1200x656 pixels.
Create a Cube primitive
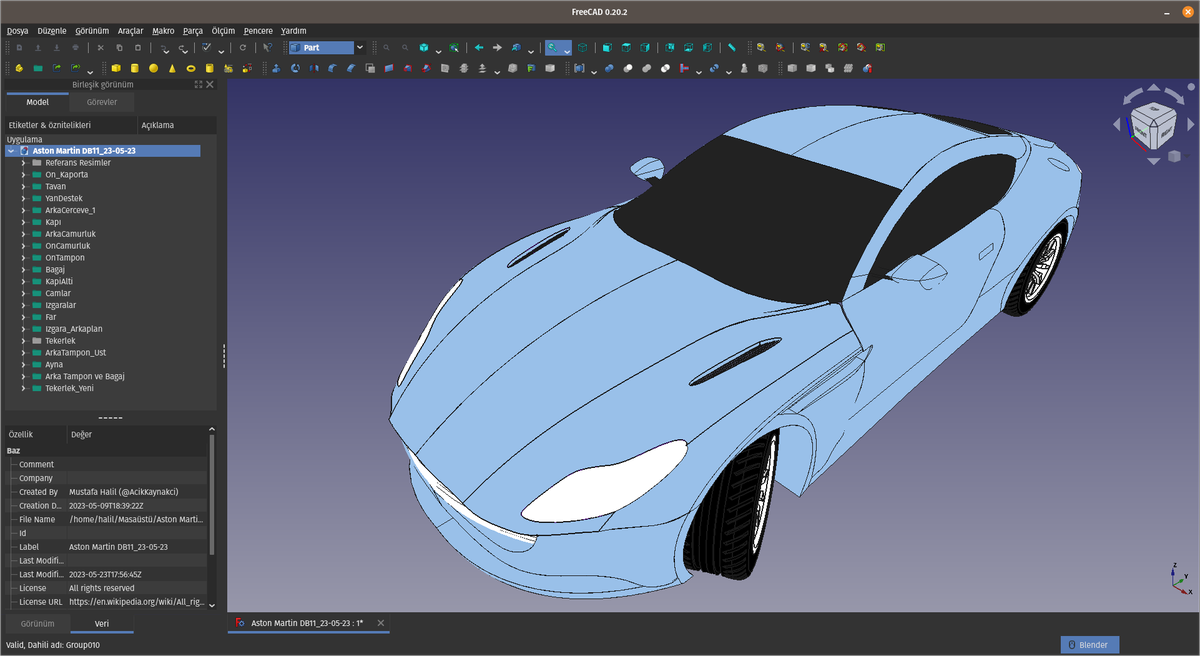tap(116, 68)
